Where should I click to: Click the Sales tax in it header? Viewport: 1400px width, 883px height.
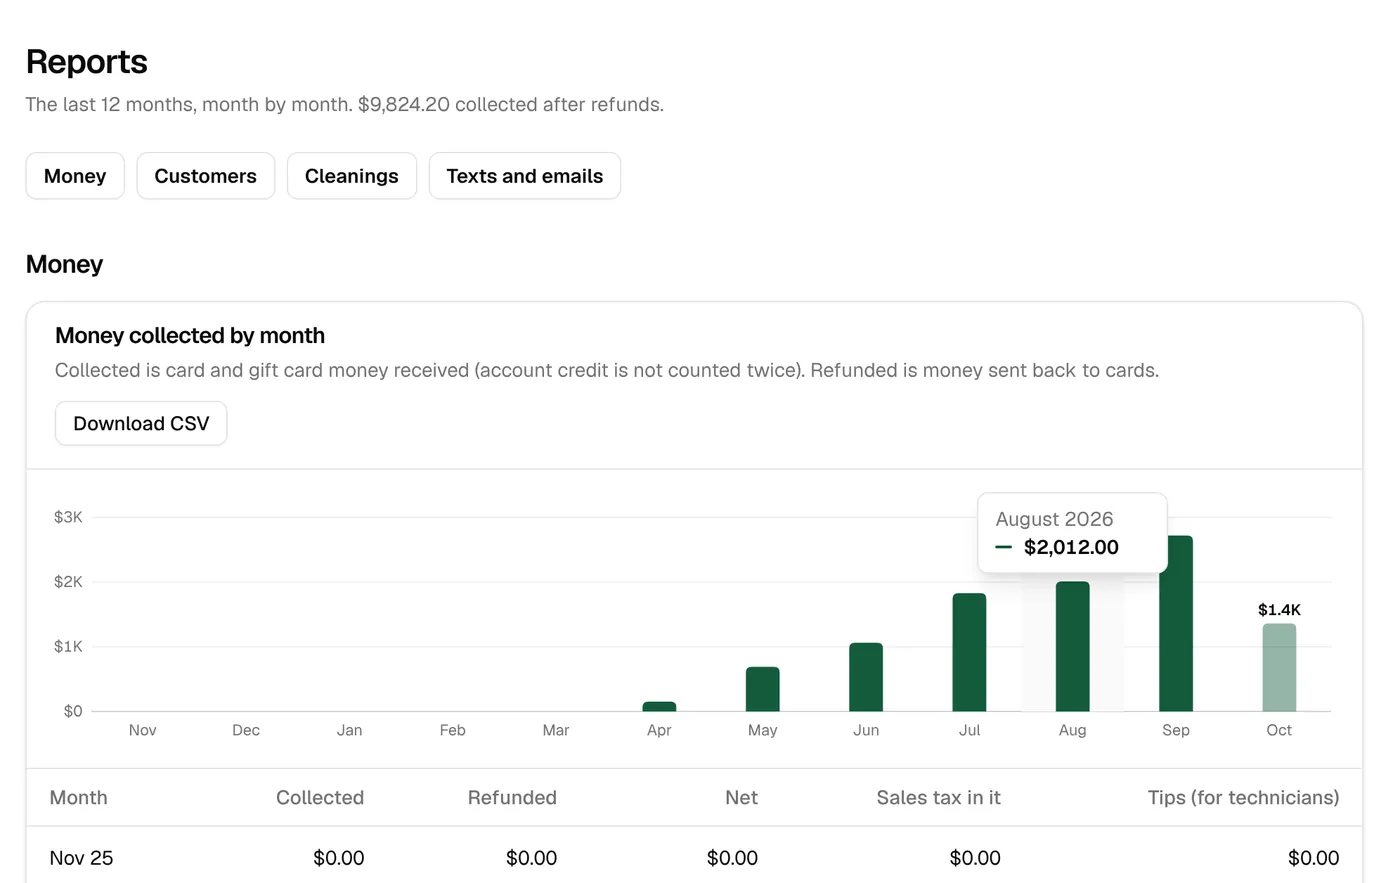tap(938, 797)
